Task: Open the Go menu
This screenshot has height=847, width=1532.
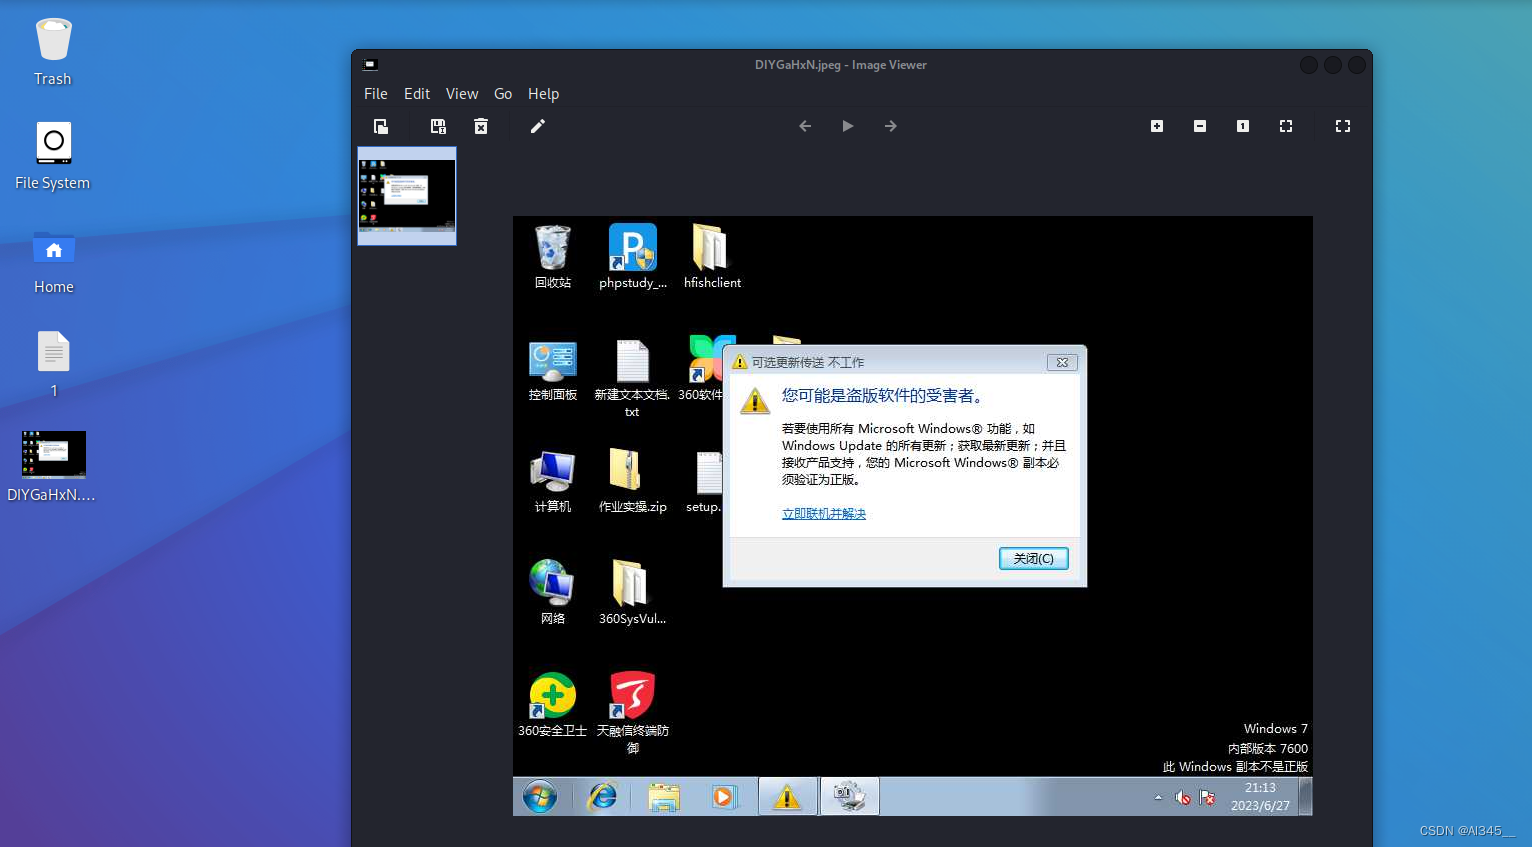Action: click(x=503, y=94)
